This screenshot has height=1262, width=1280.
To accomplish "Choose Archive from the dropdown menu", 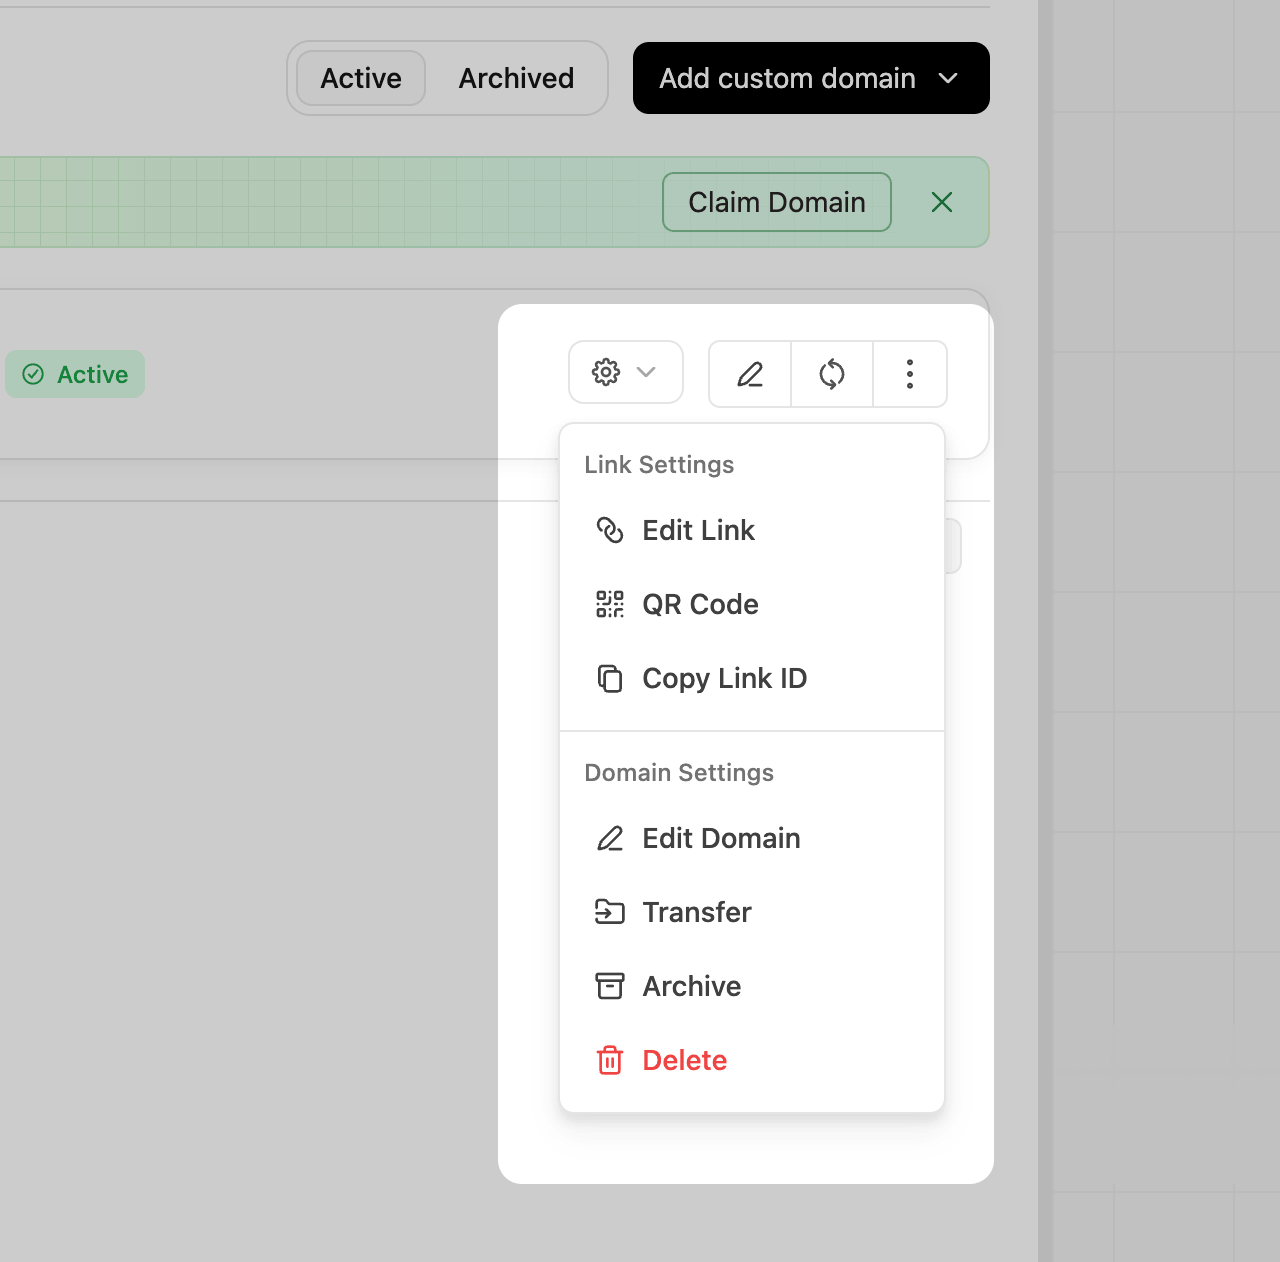I will tap(752, 986).
